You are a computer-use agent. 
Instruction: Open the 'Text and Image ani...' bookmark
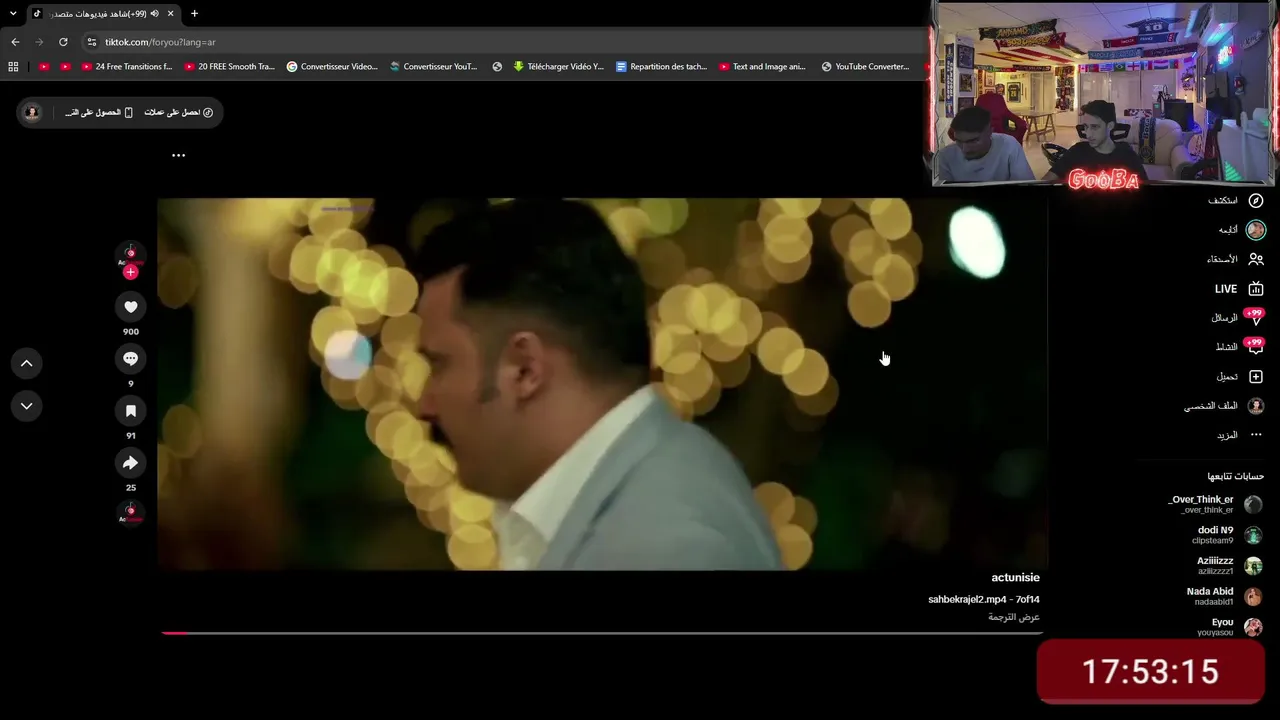point(762,67)
